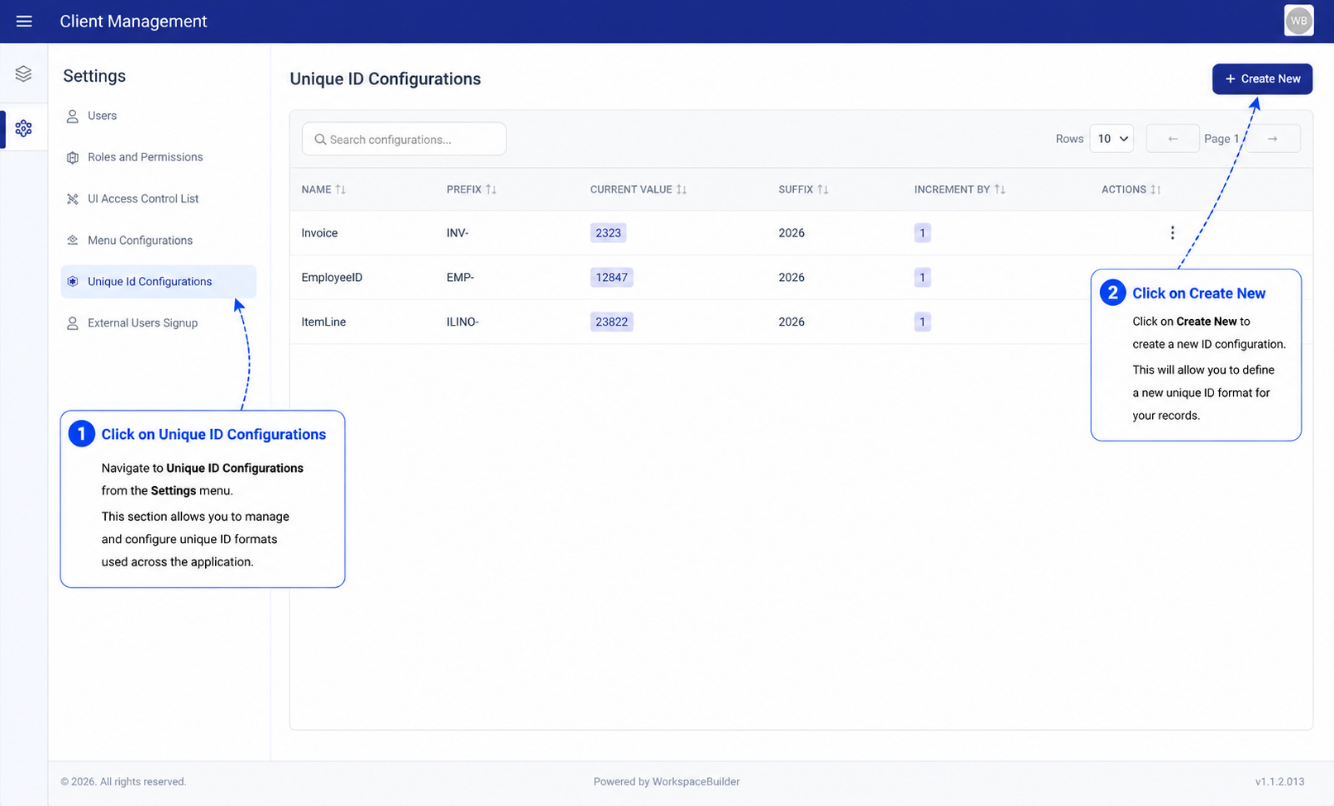The height and width of the screenshot is (806, 1334).
Task: Expand the Rows per page dropdown
Action: pos(1112,139)
